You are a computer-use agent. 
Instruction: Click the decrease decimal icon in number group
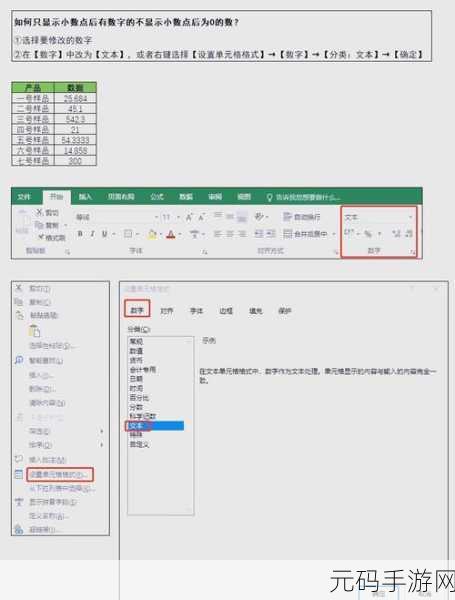tap(409, 233)
